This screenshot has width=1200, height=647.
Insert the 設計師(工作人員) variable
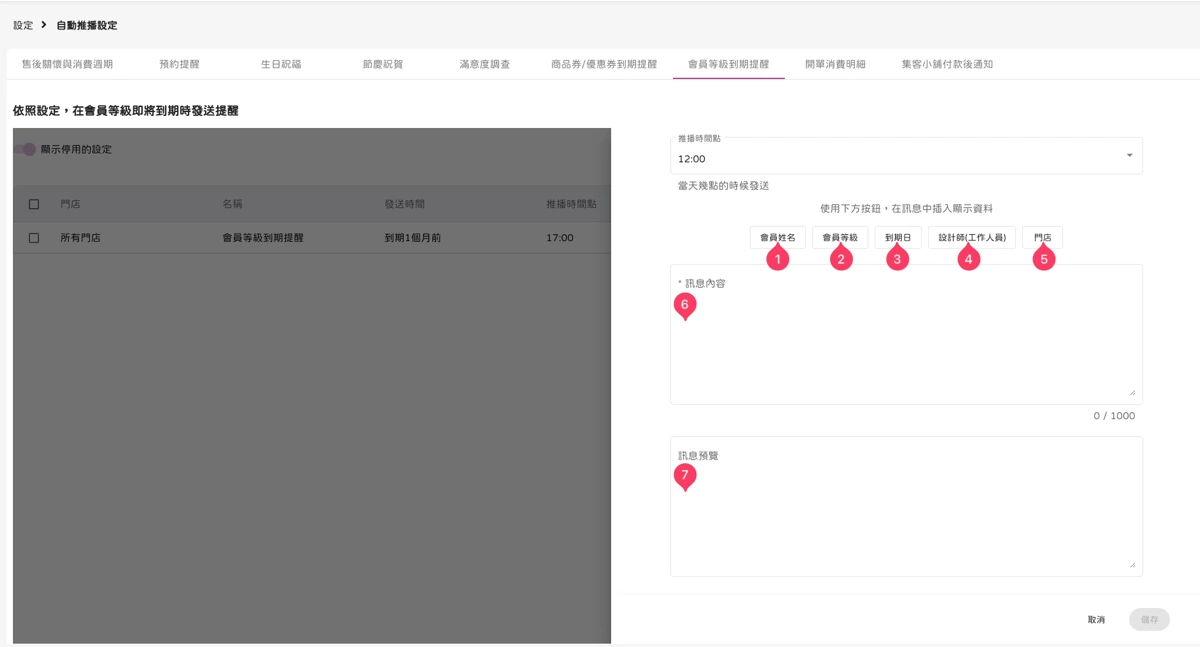click(x=972, y=237)
